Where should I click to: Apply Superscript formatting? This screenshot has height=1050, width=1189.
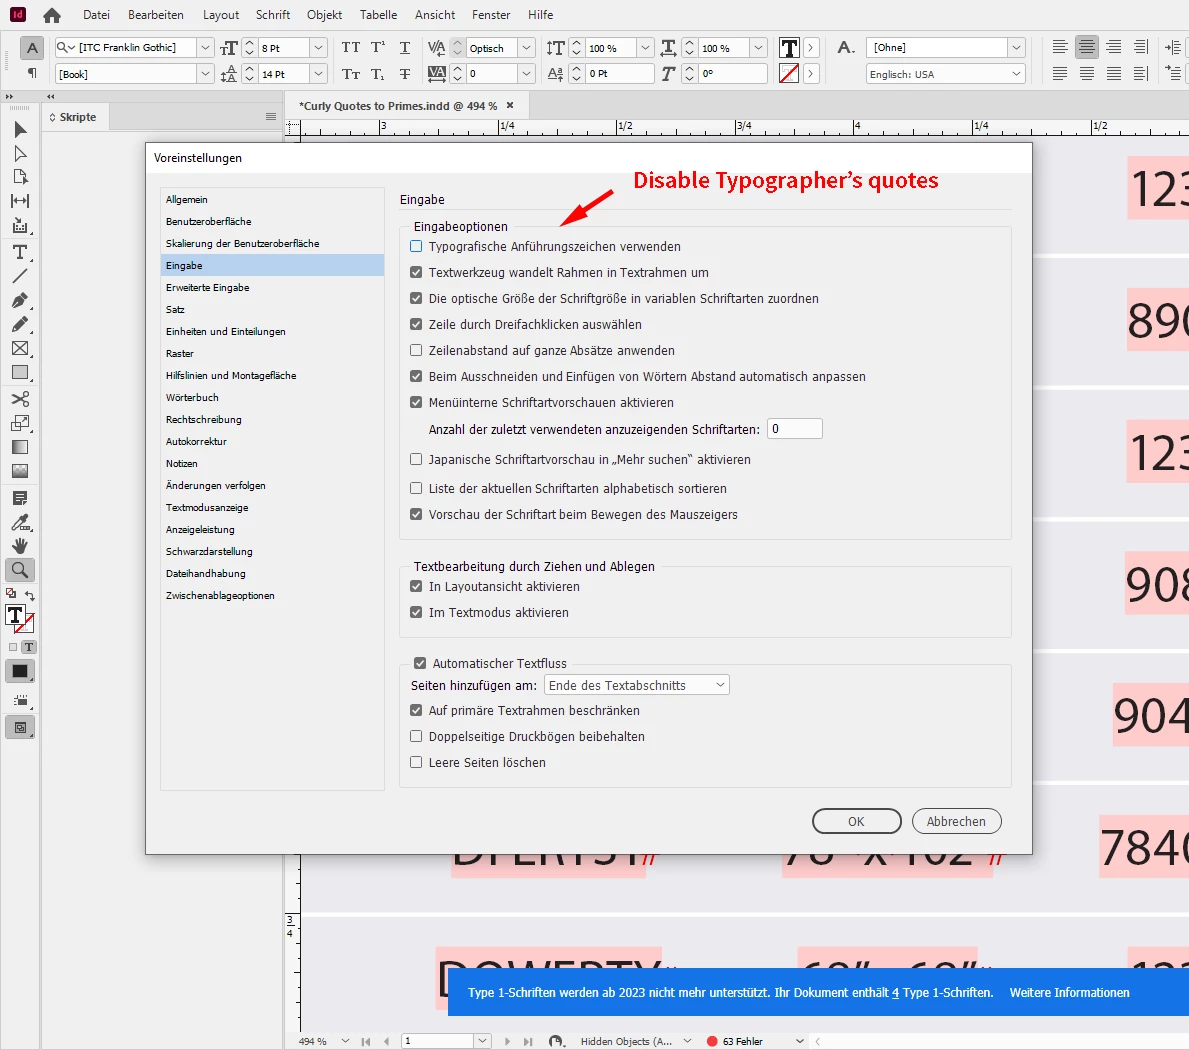pyautogui.click(x=378, y=48)
